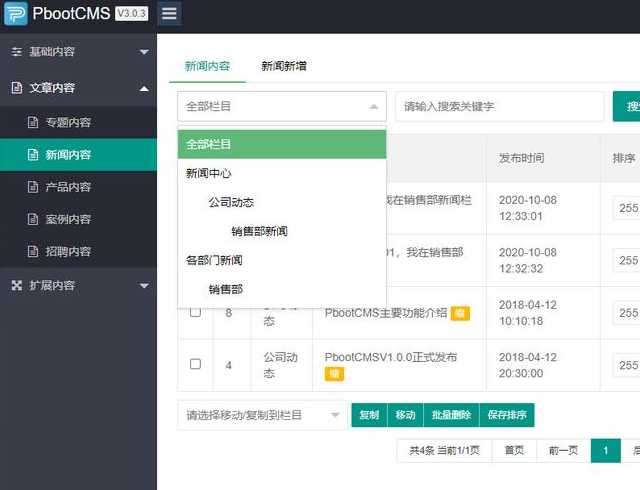Switch to the 新闻新增 tab
The image size is (640, 490).
tap(284, 66)
